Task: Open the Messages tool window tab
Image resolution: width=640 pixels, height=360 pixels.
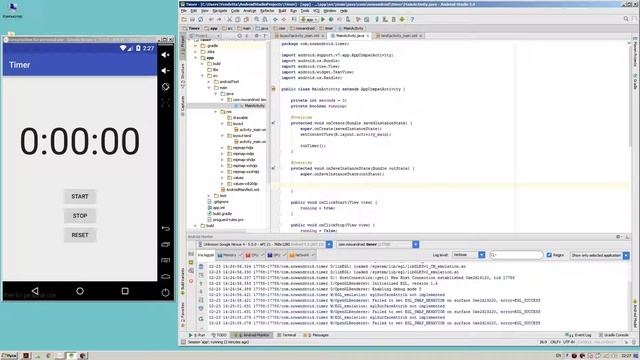Action: click(316, 335)
